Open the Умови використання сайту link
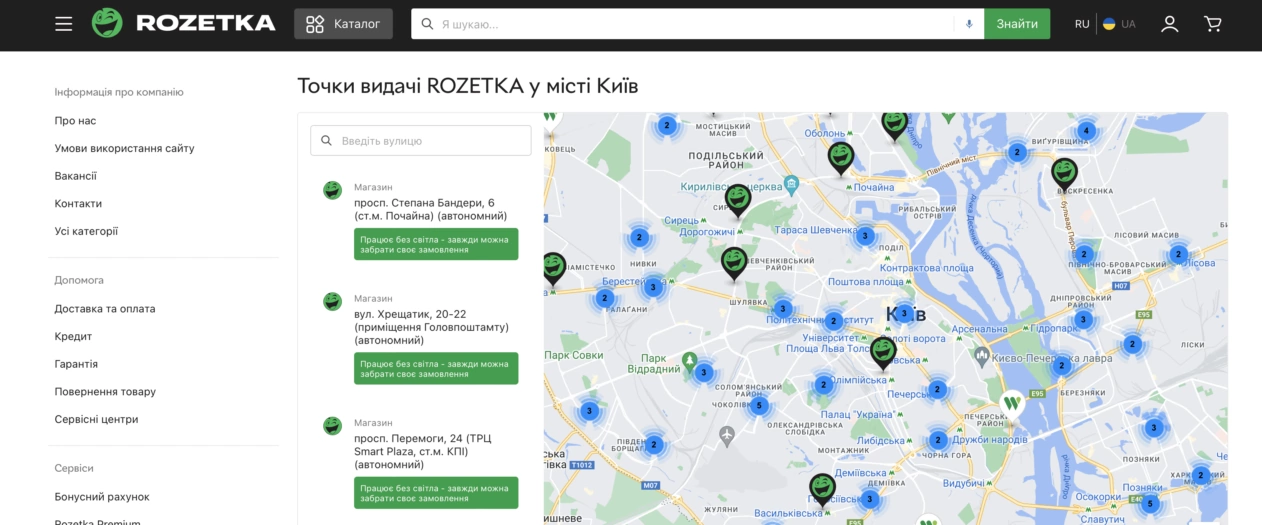 124,148
